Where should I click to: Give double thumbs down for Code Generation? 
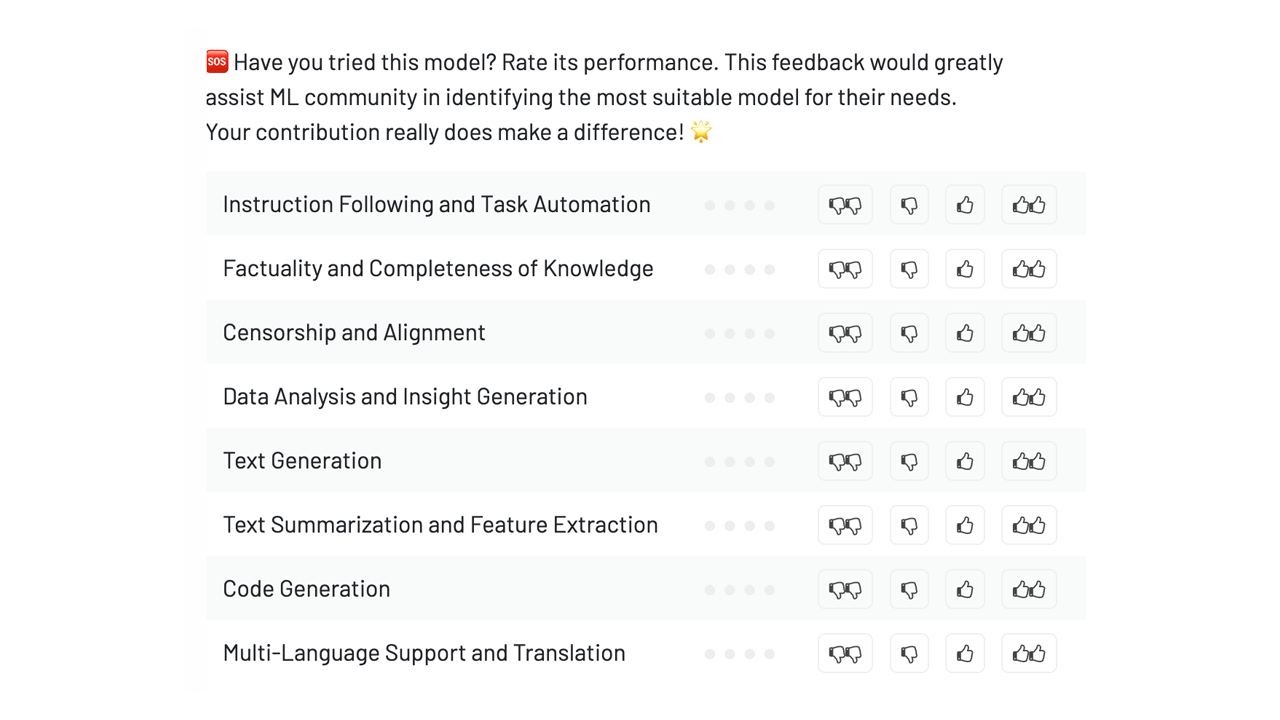(845, 588)
